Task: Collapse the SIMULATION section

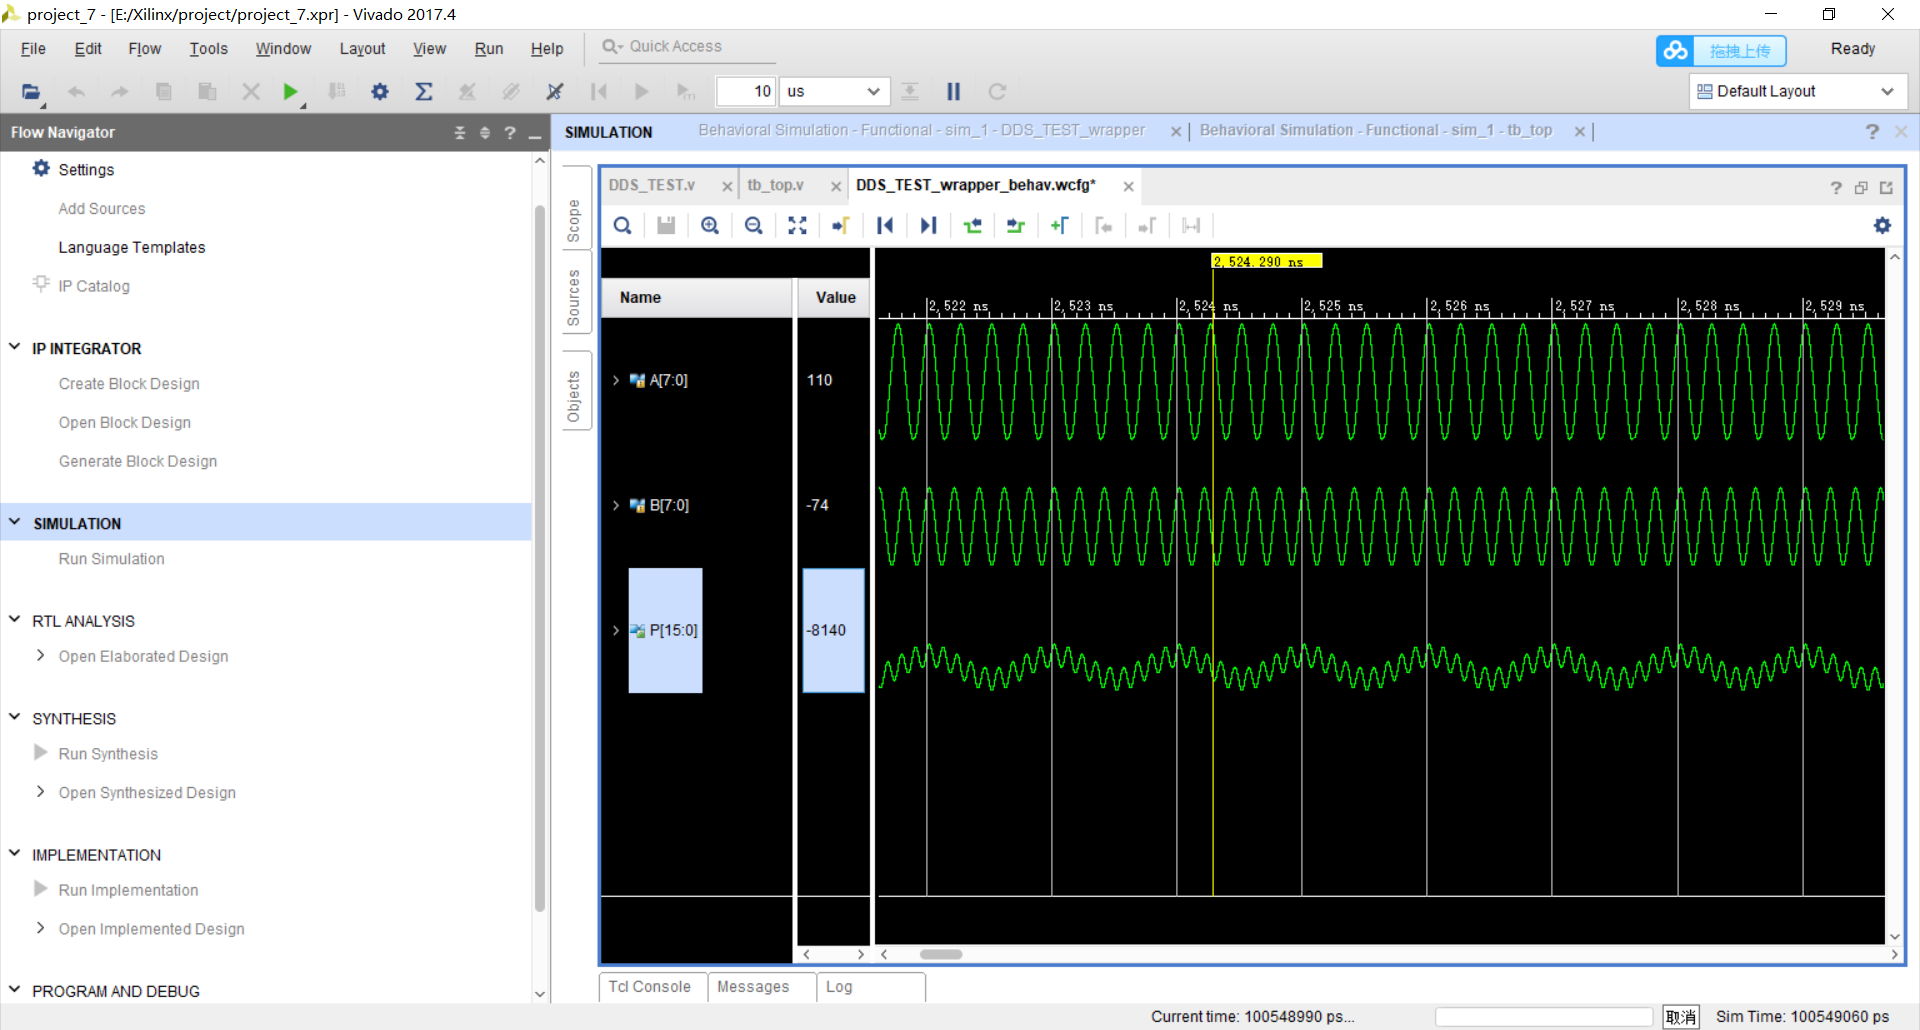Action: coord(15,522)
